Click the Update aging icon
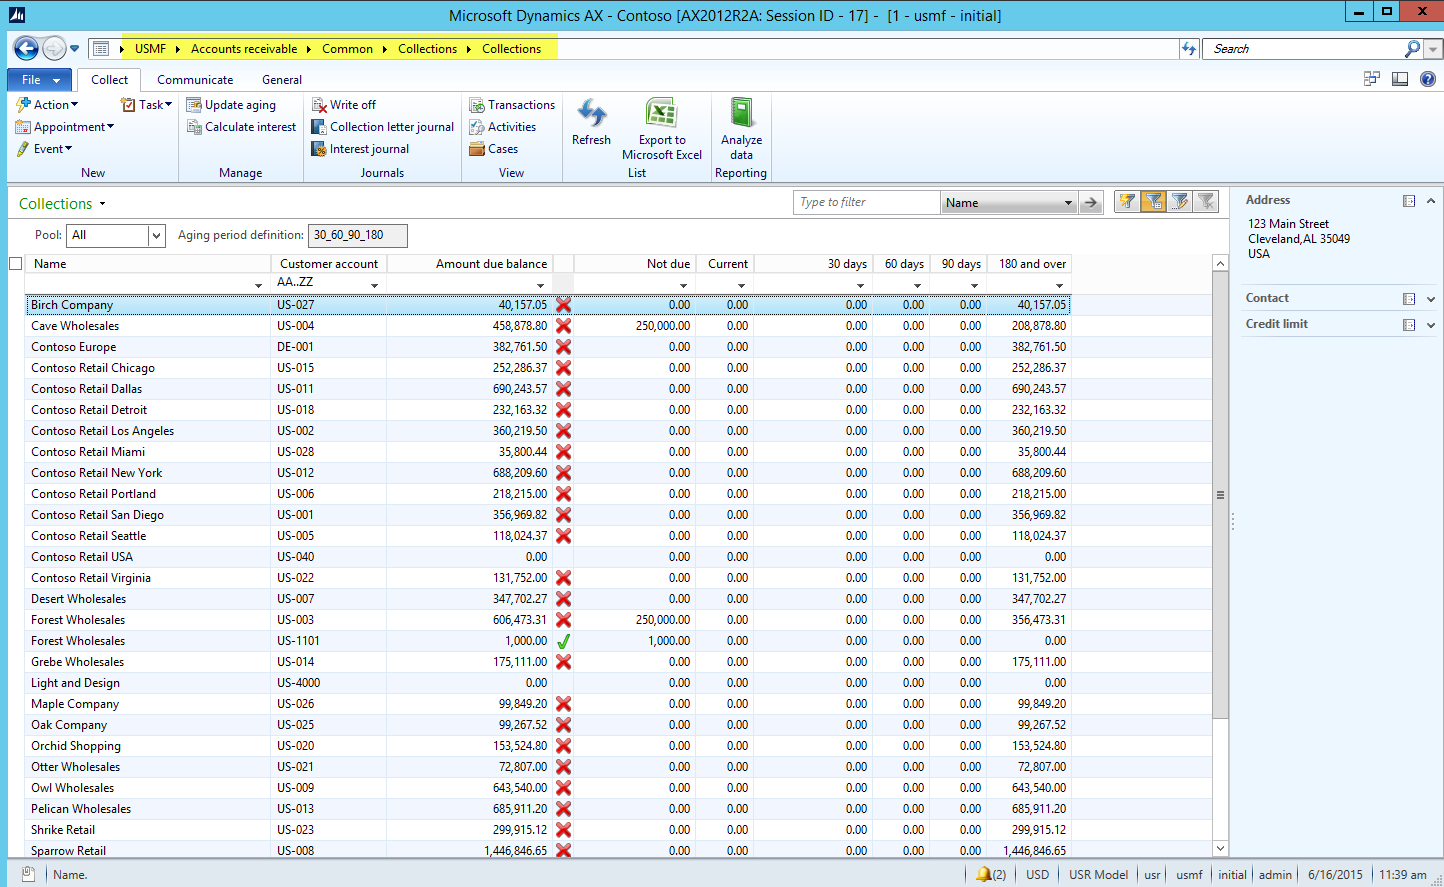The width and height of the screenshot is (1444, 887). click(x=195, y=105)
